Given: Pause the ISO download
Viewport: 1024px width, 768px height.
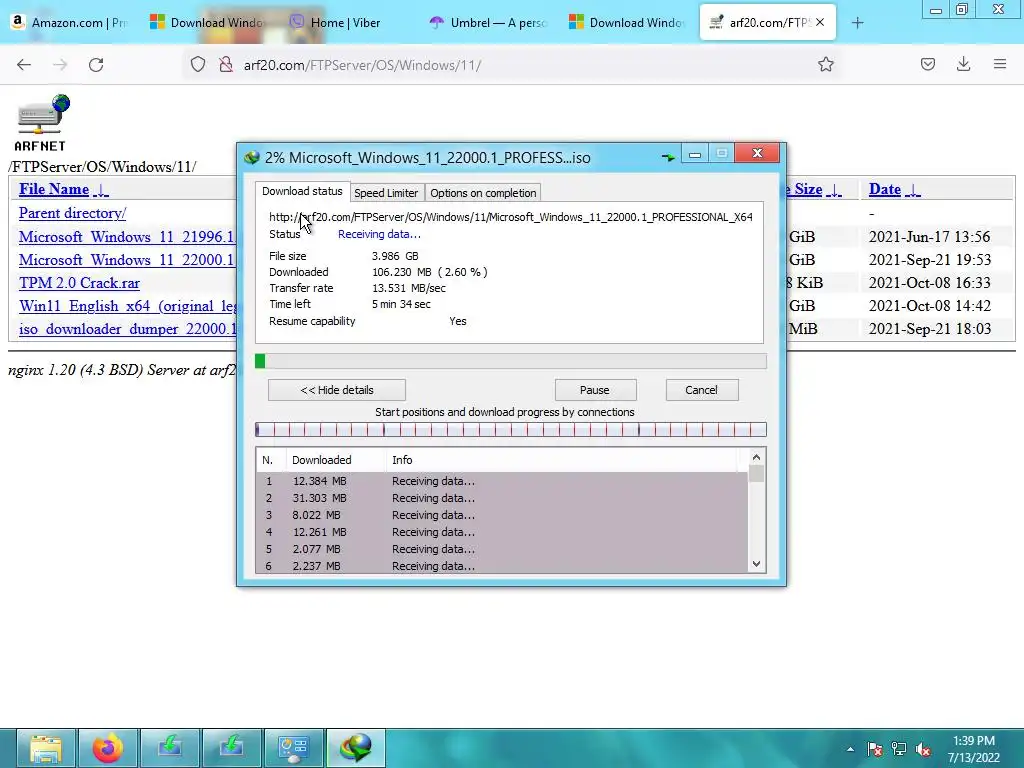Looking at the screenshot, I should click(595, 390).
